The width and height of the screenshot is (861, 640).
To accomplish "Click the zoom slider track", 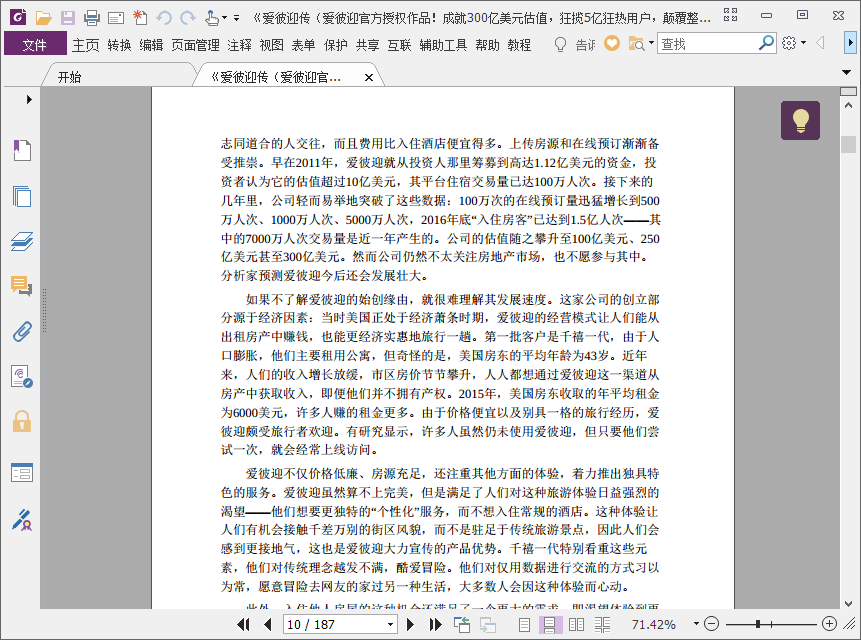I will pyautogui.click(x=771, y=624).
